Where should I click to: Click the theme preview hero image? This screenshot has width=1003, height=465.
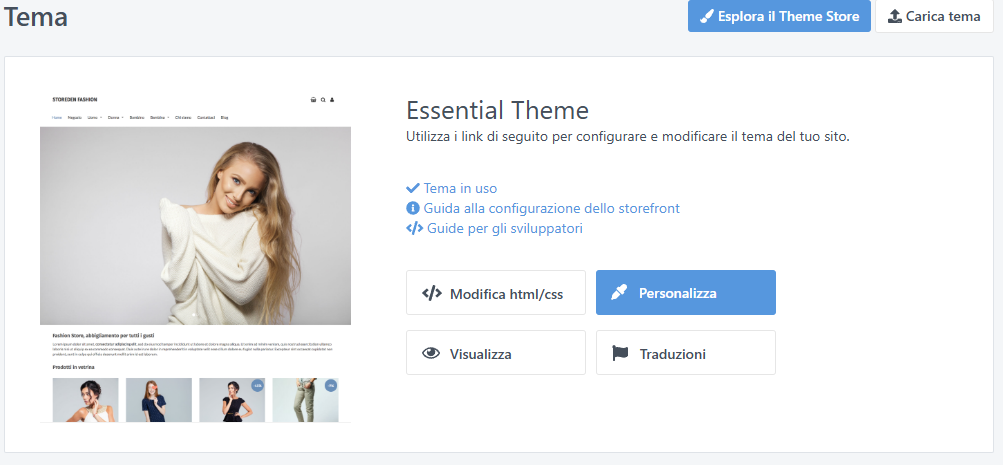pyautogui.click(x=195, y=224)
